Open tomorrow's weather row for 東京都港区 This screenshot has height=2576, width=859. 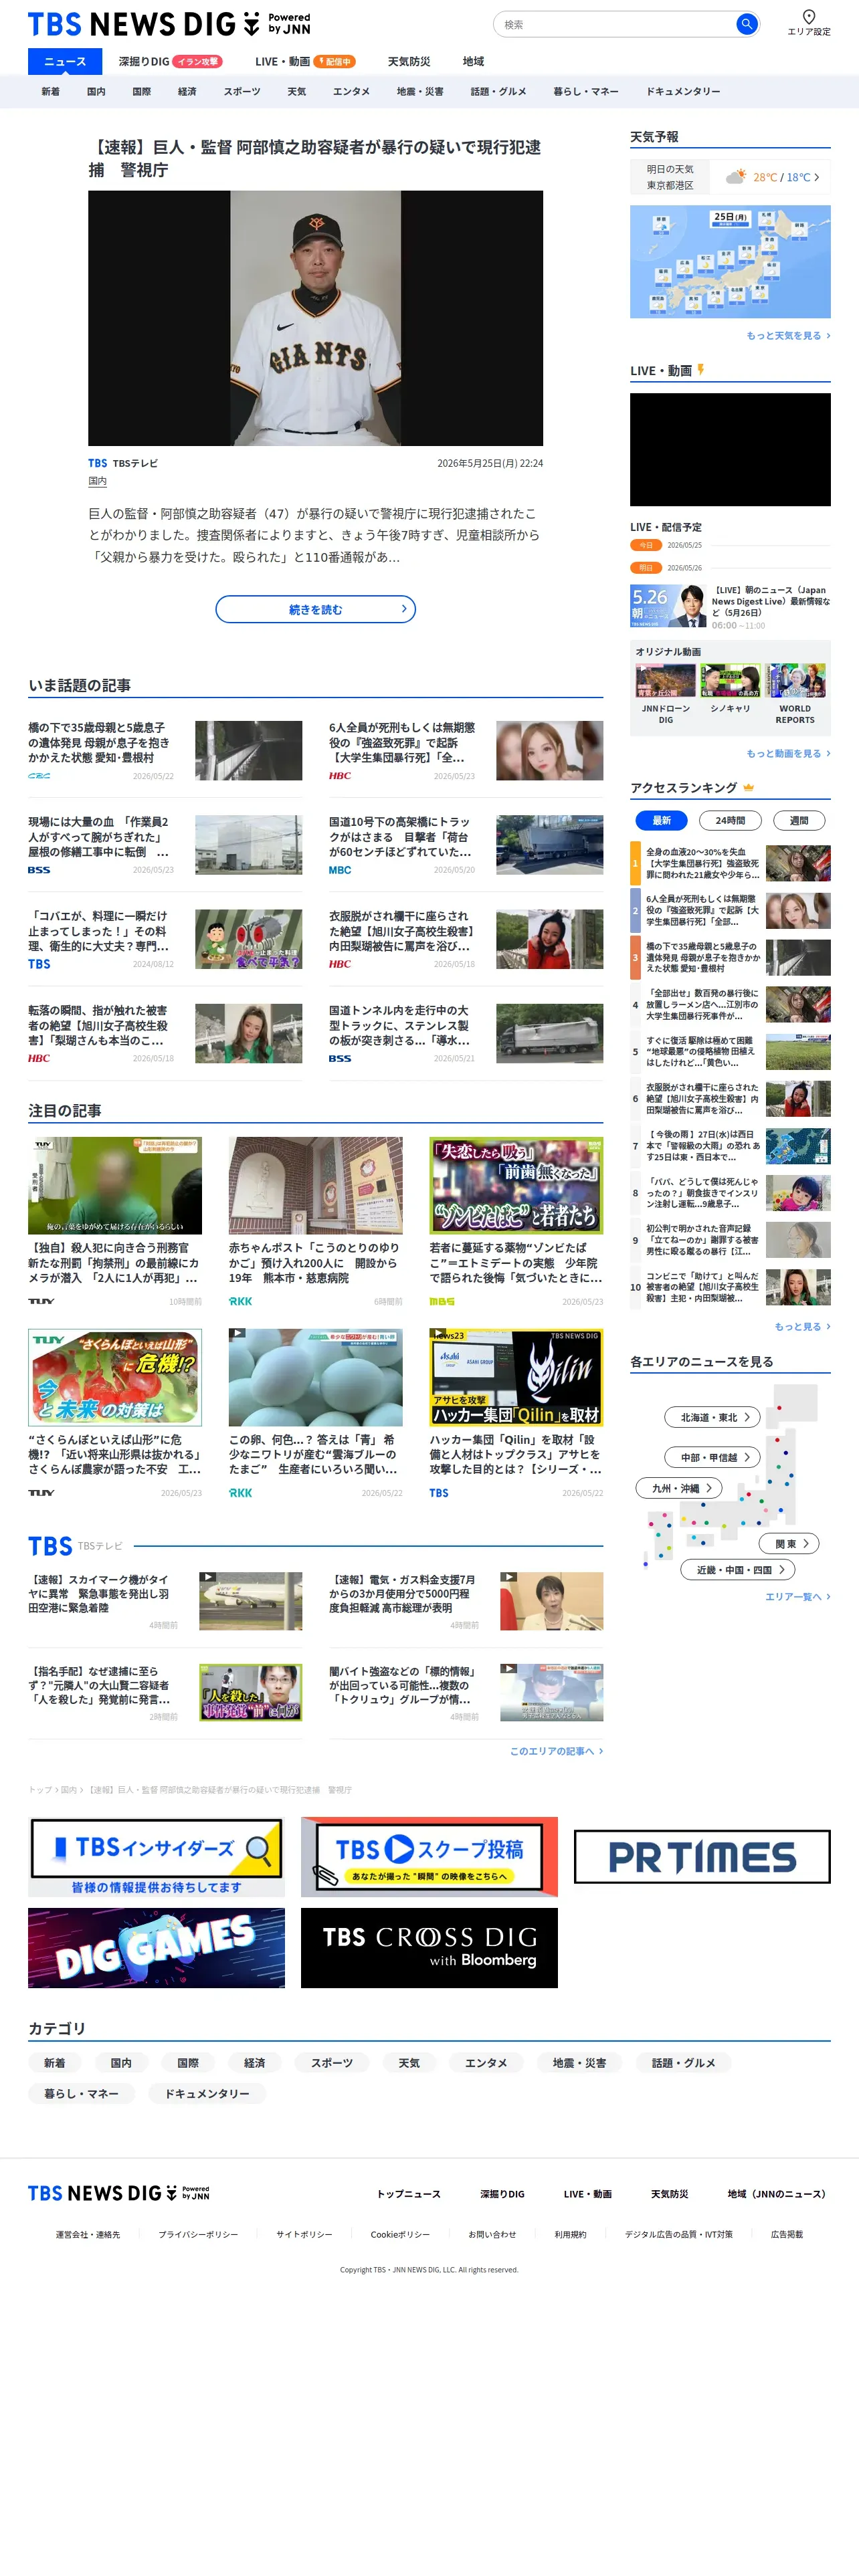click(730, 177)
